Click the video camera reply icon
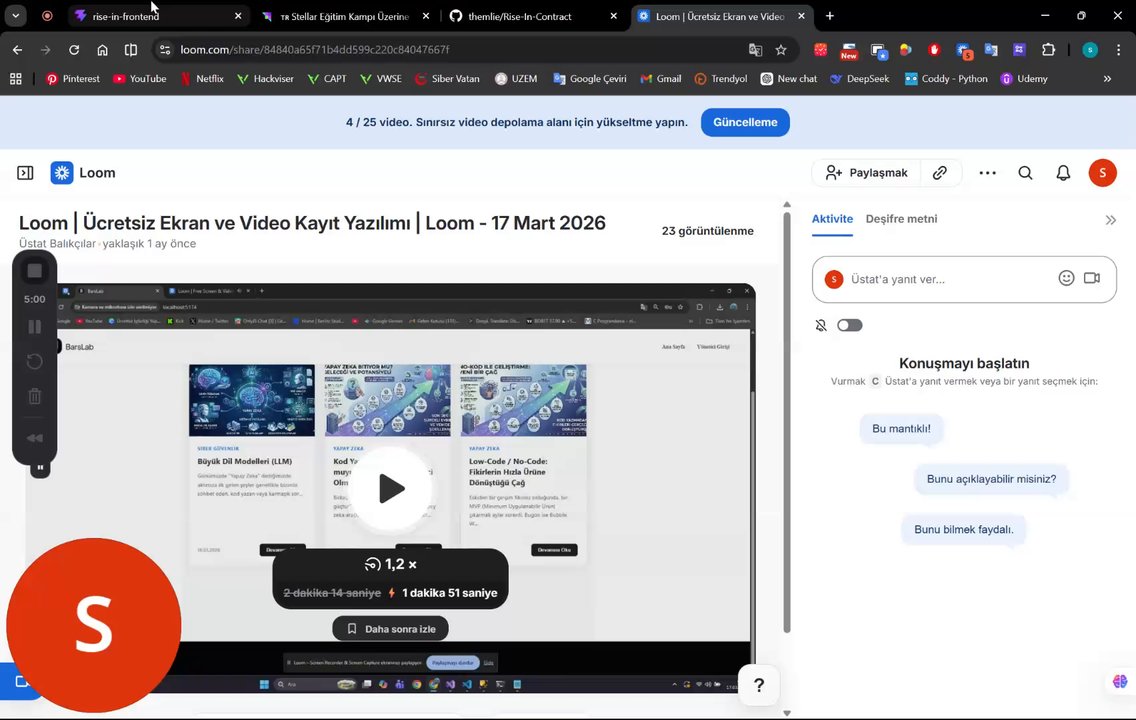 point(1092,279)
